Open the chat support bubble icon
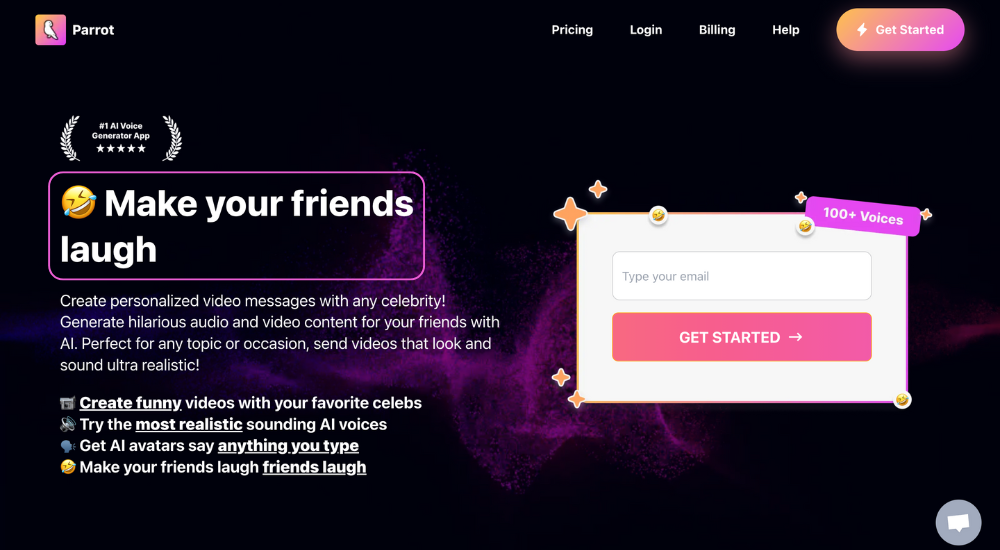 point(958,523)
